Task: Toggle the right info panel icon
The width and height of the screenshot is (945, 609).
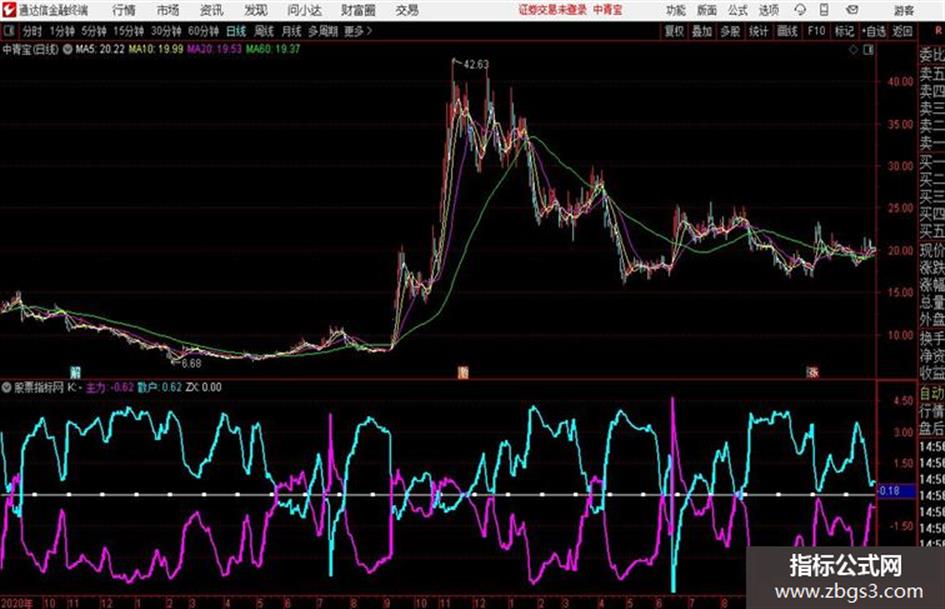Action: tap(868, 50)
